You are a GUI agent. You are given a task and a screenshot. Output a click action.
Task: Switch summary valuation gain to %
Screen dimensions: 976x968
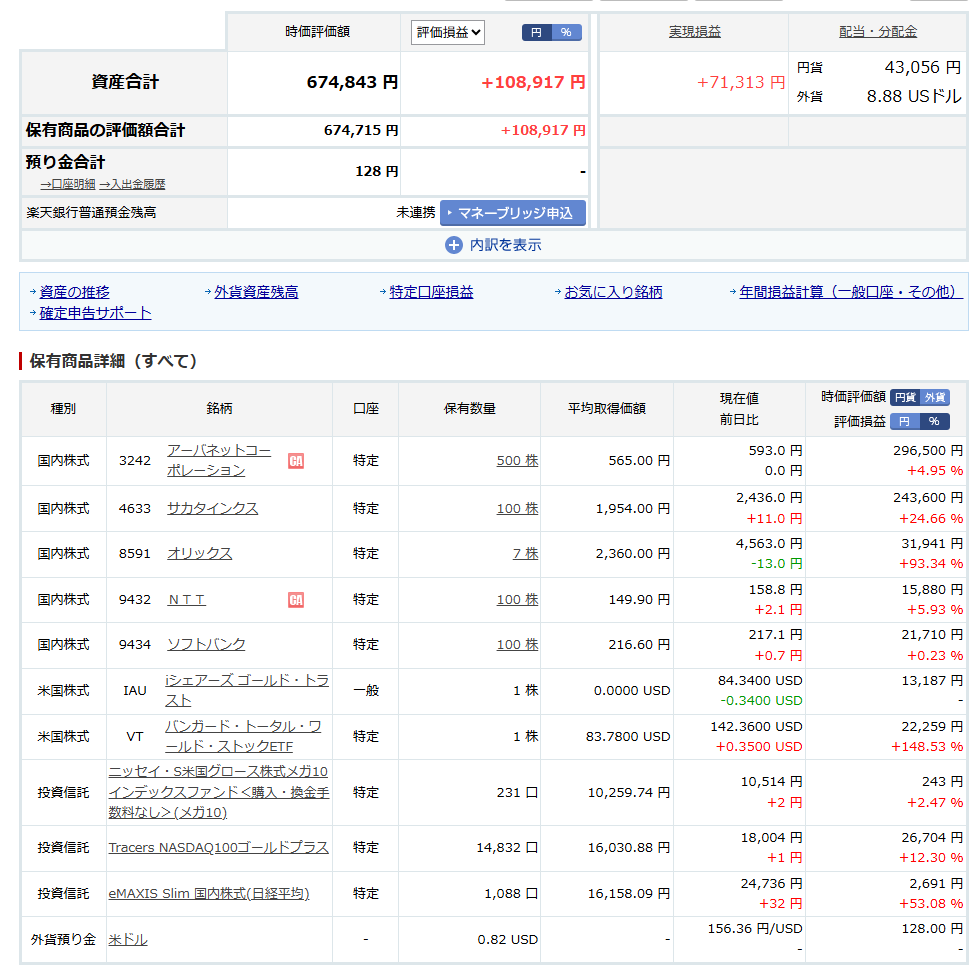pyautogui.click(x=566, y=32)
